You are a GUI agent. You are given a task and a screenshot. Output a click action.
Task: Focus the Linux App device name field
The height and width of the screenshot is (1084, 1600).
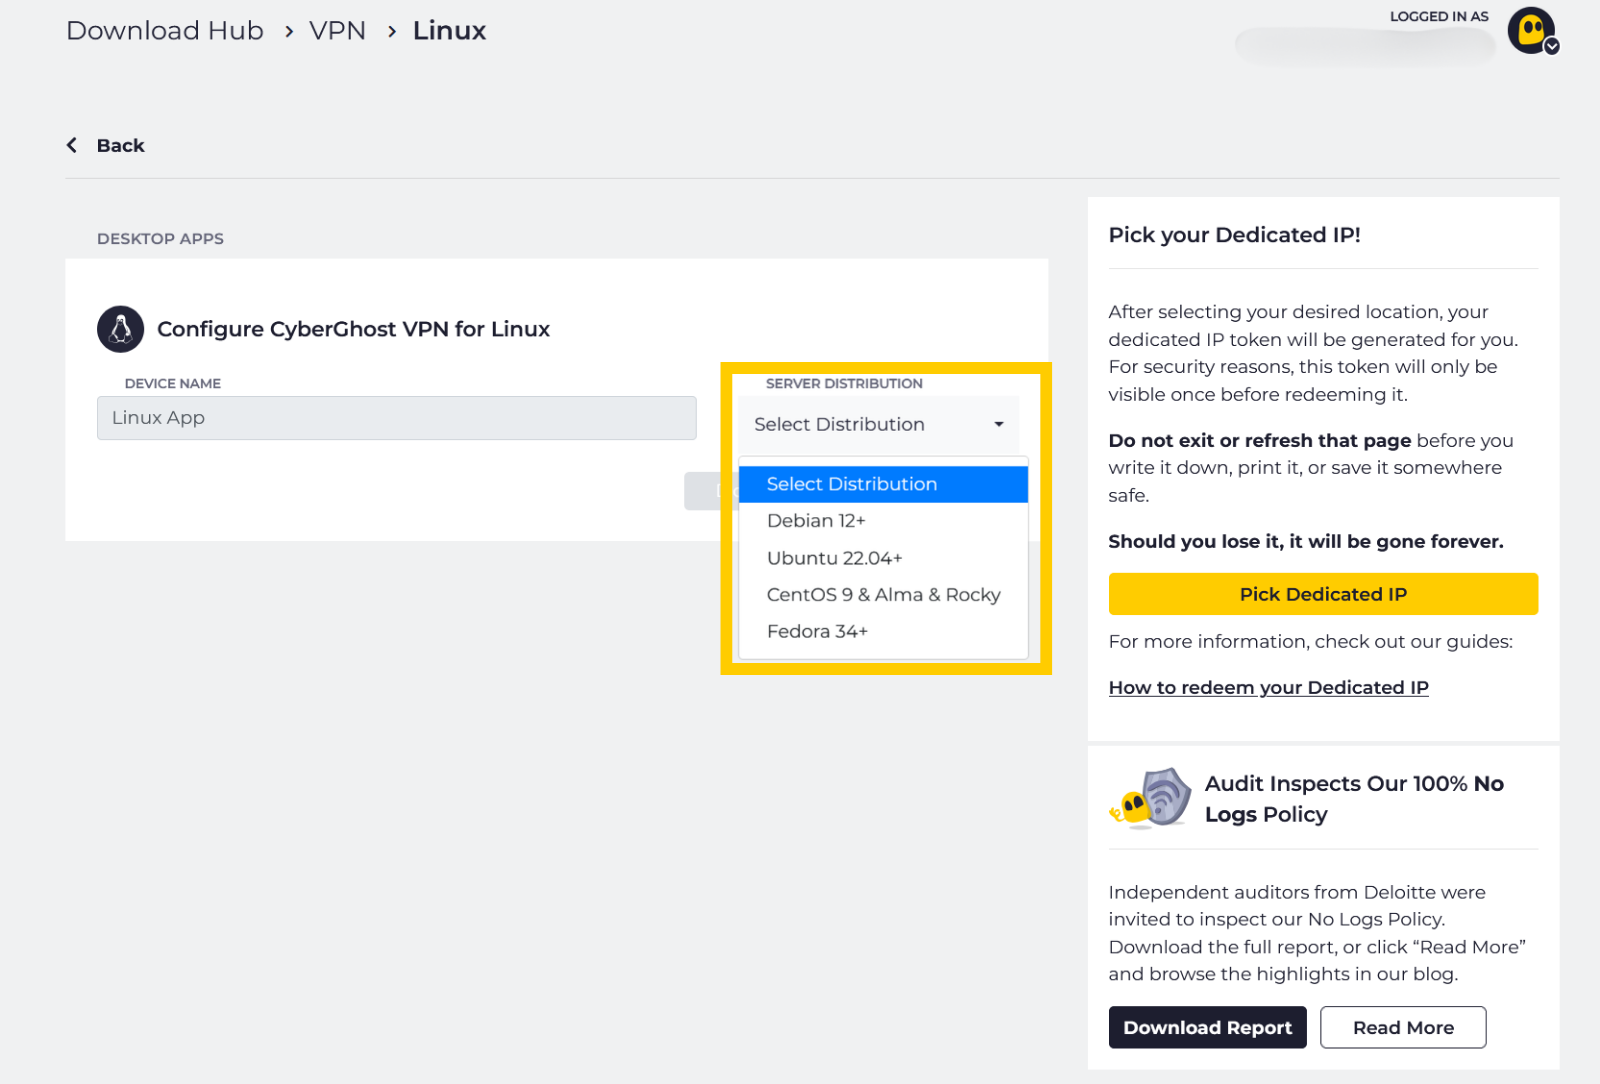click(x=396, y=418)
